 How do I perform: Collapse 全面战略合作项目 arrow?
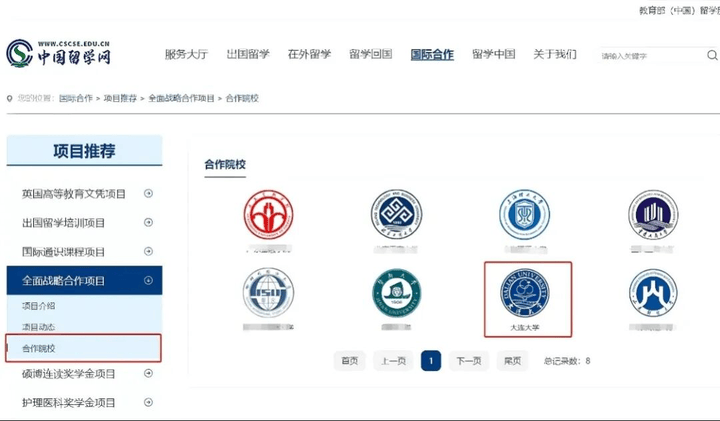148,280
